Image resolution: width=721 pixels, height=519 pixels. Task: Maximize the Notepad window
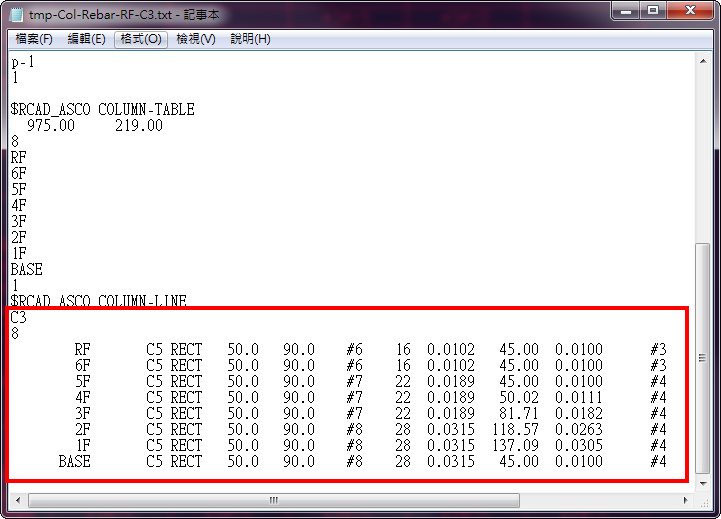coord(652,11)
